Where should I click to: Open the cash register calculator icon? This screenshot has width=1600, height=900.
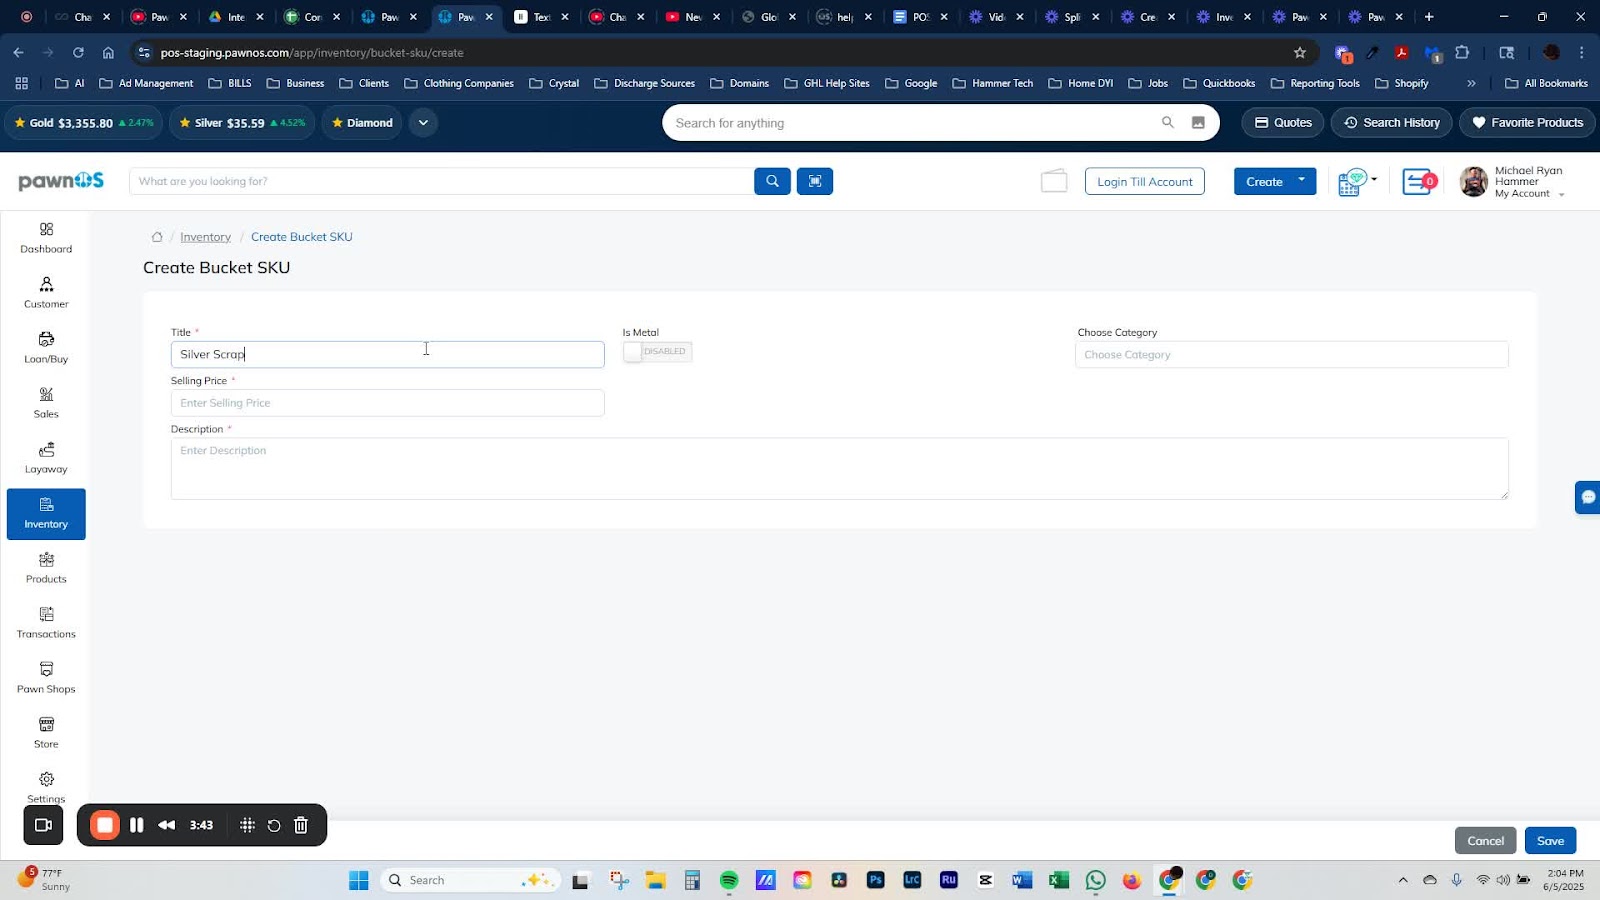(x=1352, y=182)
